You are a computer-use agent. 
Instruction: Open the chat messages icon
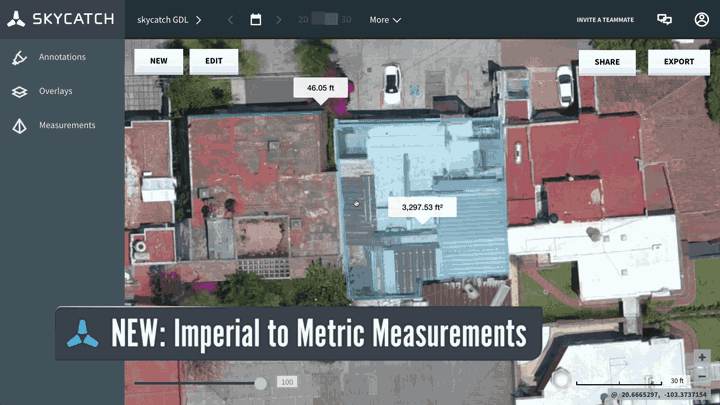664,19
